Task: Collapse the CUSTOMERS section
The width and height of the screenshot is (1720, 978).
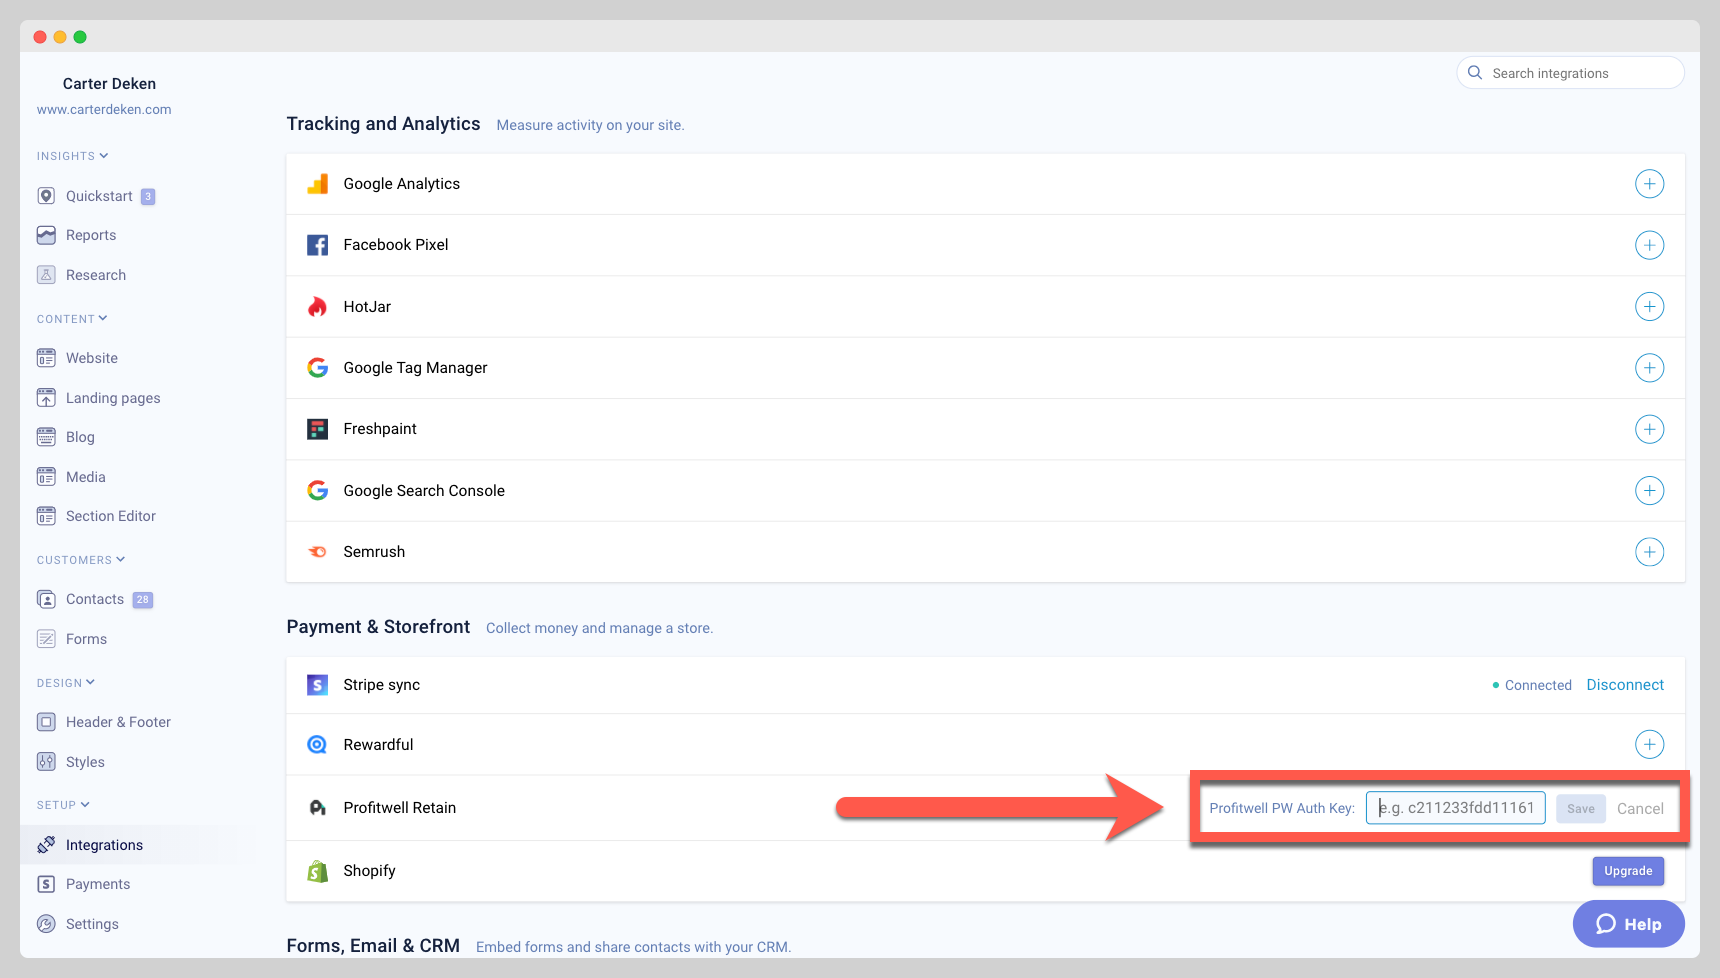Action: pos(80,559)
